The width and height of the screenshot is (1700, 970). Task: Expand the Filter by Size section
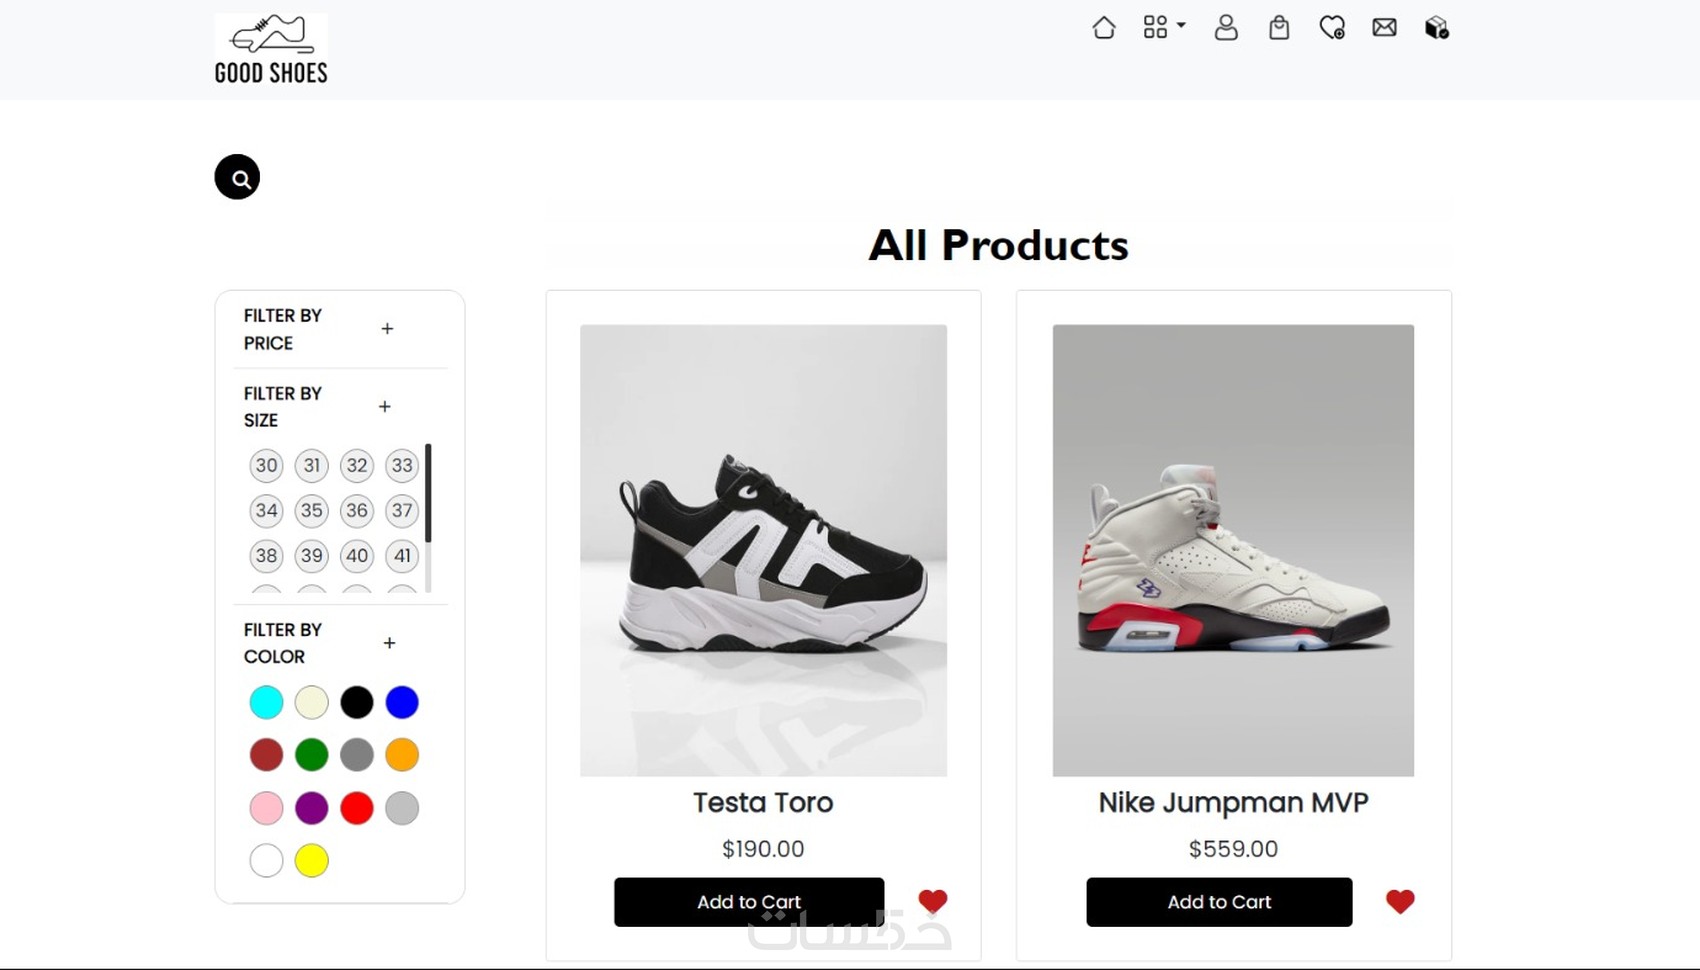[x=385, y=407]
